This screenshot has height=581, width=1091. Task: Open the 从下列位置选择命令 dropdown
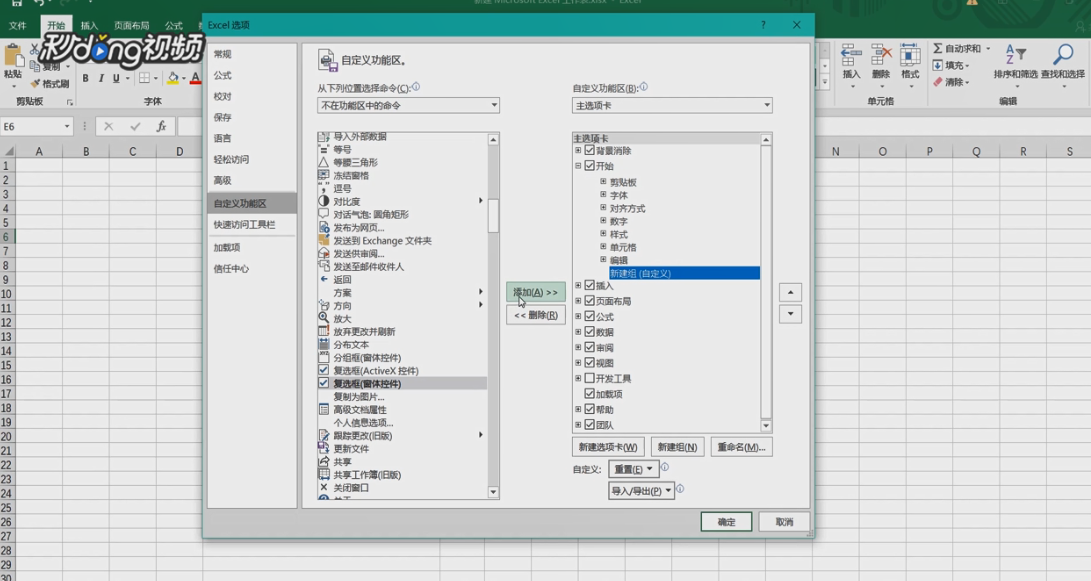pyautogui.click(x=493, y=105)
